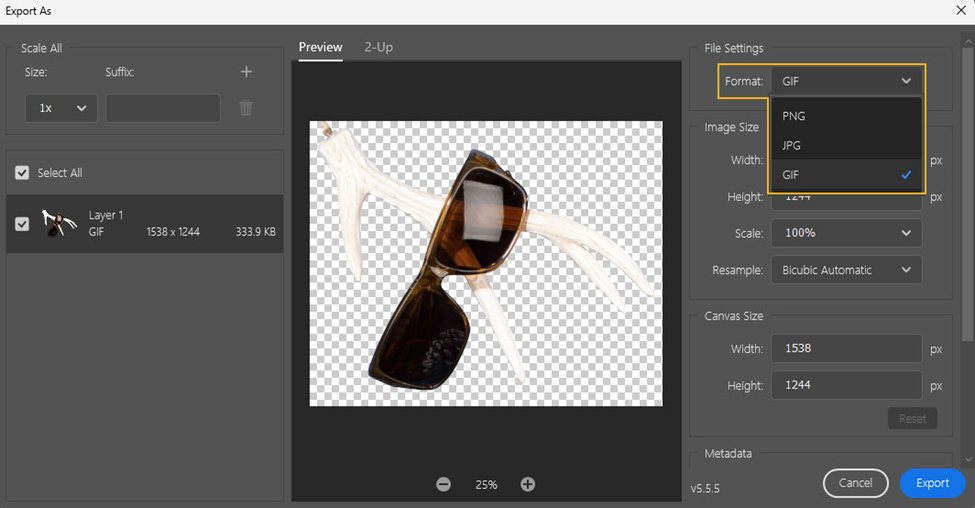Uncheck the Layer 1 checkbox
975x508 pixels.
[22, 224]
